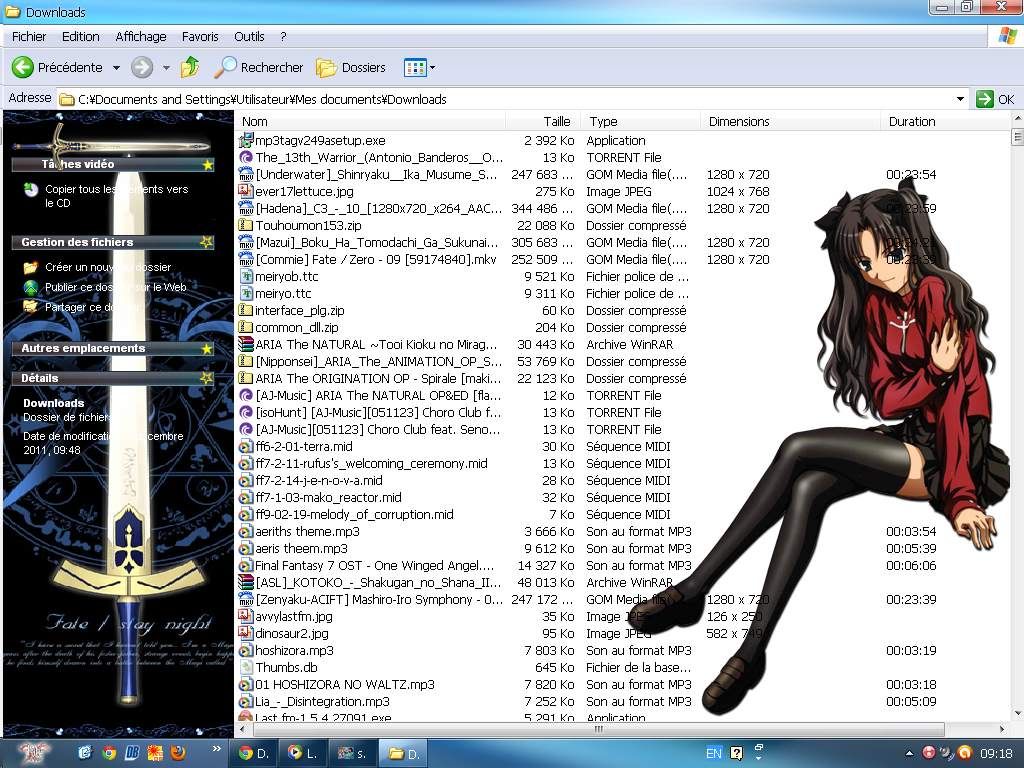Open the address bar dropdown arrow

[960, 99]
